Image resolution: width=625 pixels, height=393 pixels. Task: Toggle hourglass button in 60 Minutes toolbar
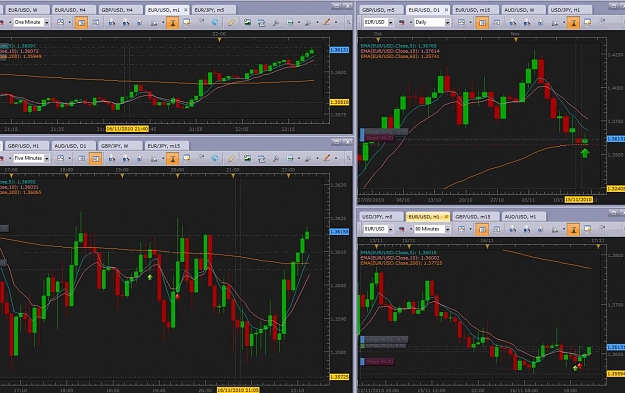point(574,229)
